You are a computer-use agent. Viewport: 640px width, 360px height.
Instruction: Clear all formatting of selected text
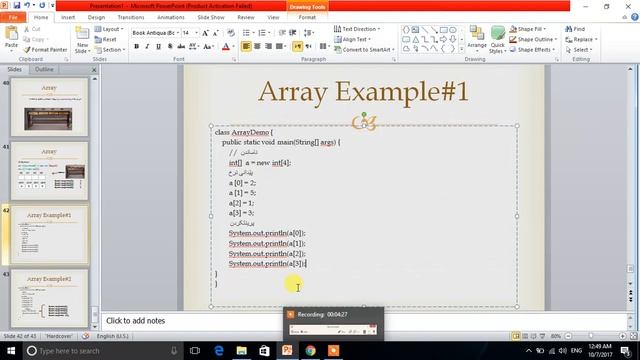point(231,33)
